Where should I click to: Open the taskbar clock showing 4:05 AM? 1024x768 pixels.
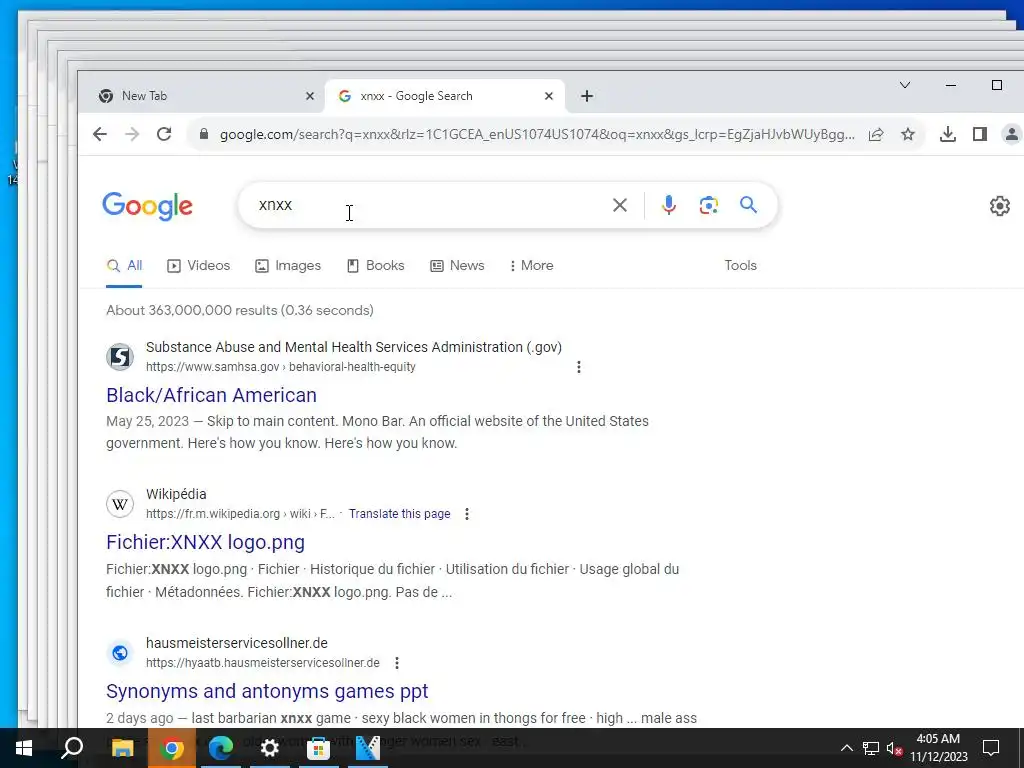938,748
